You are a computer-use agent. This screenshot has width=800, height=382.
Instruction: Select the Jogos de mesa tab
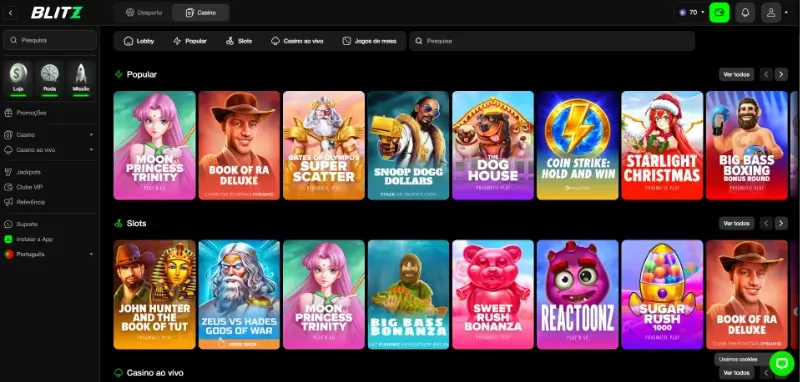(x=369, y=41)
